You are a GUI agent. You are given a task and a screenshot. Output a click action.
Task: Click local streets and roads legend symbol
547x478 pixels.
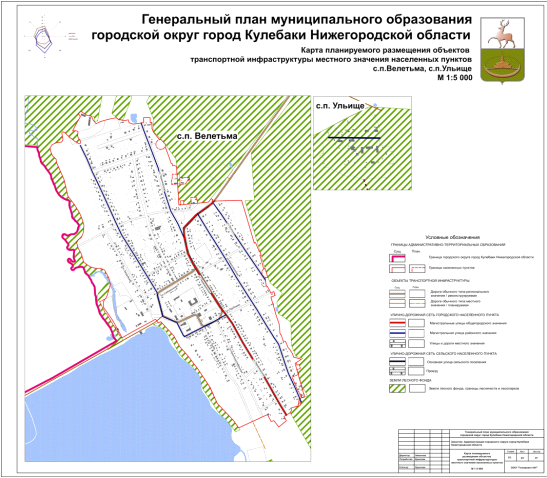(x=397, y=343)
